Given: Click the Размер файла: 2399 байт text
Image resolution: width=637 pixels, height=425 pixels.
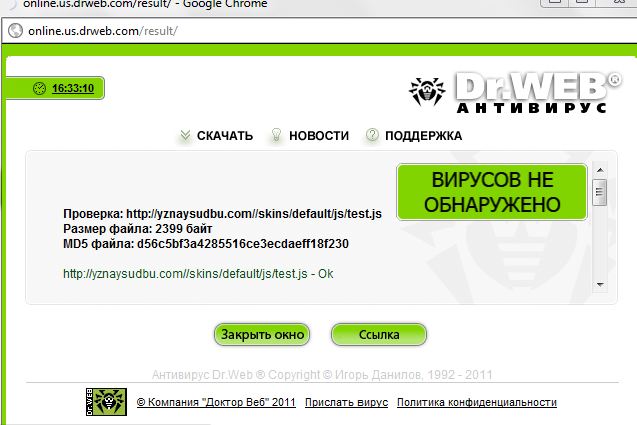Looking at the screenshot, I should coord(137,229).
